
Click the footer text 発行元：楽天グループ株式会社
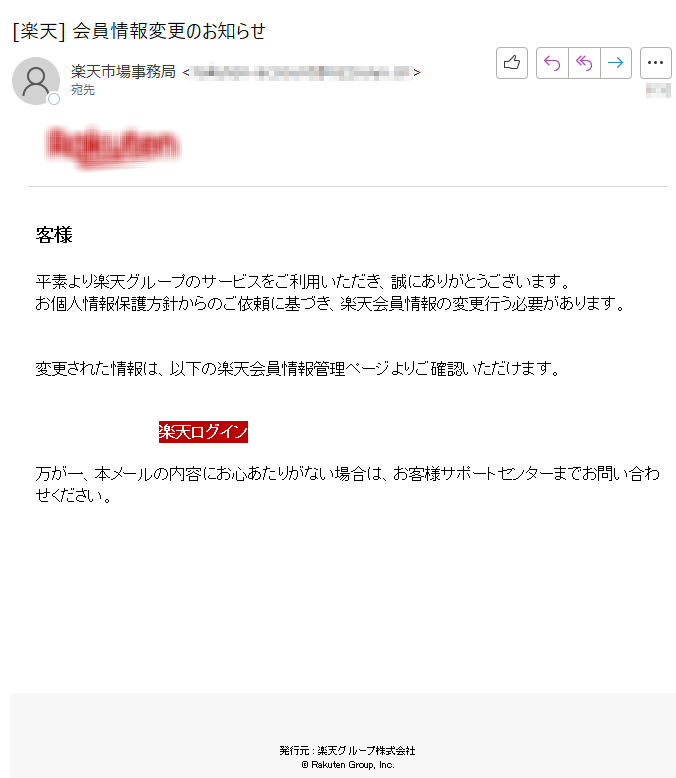click(347, 751)
